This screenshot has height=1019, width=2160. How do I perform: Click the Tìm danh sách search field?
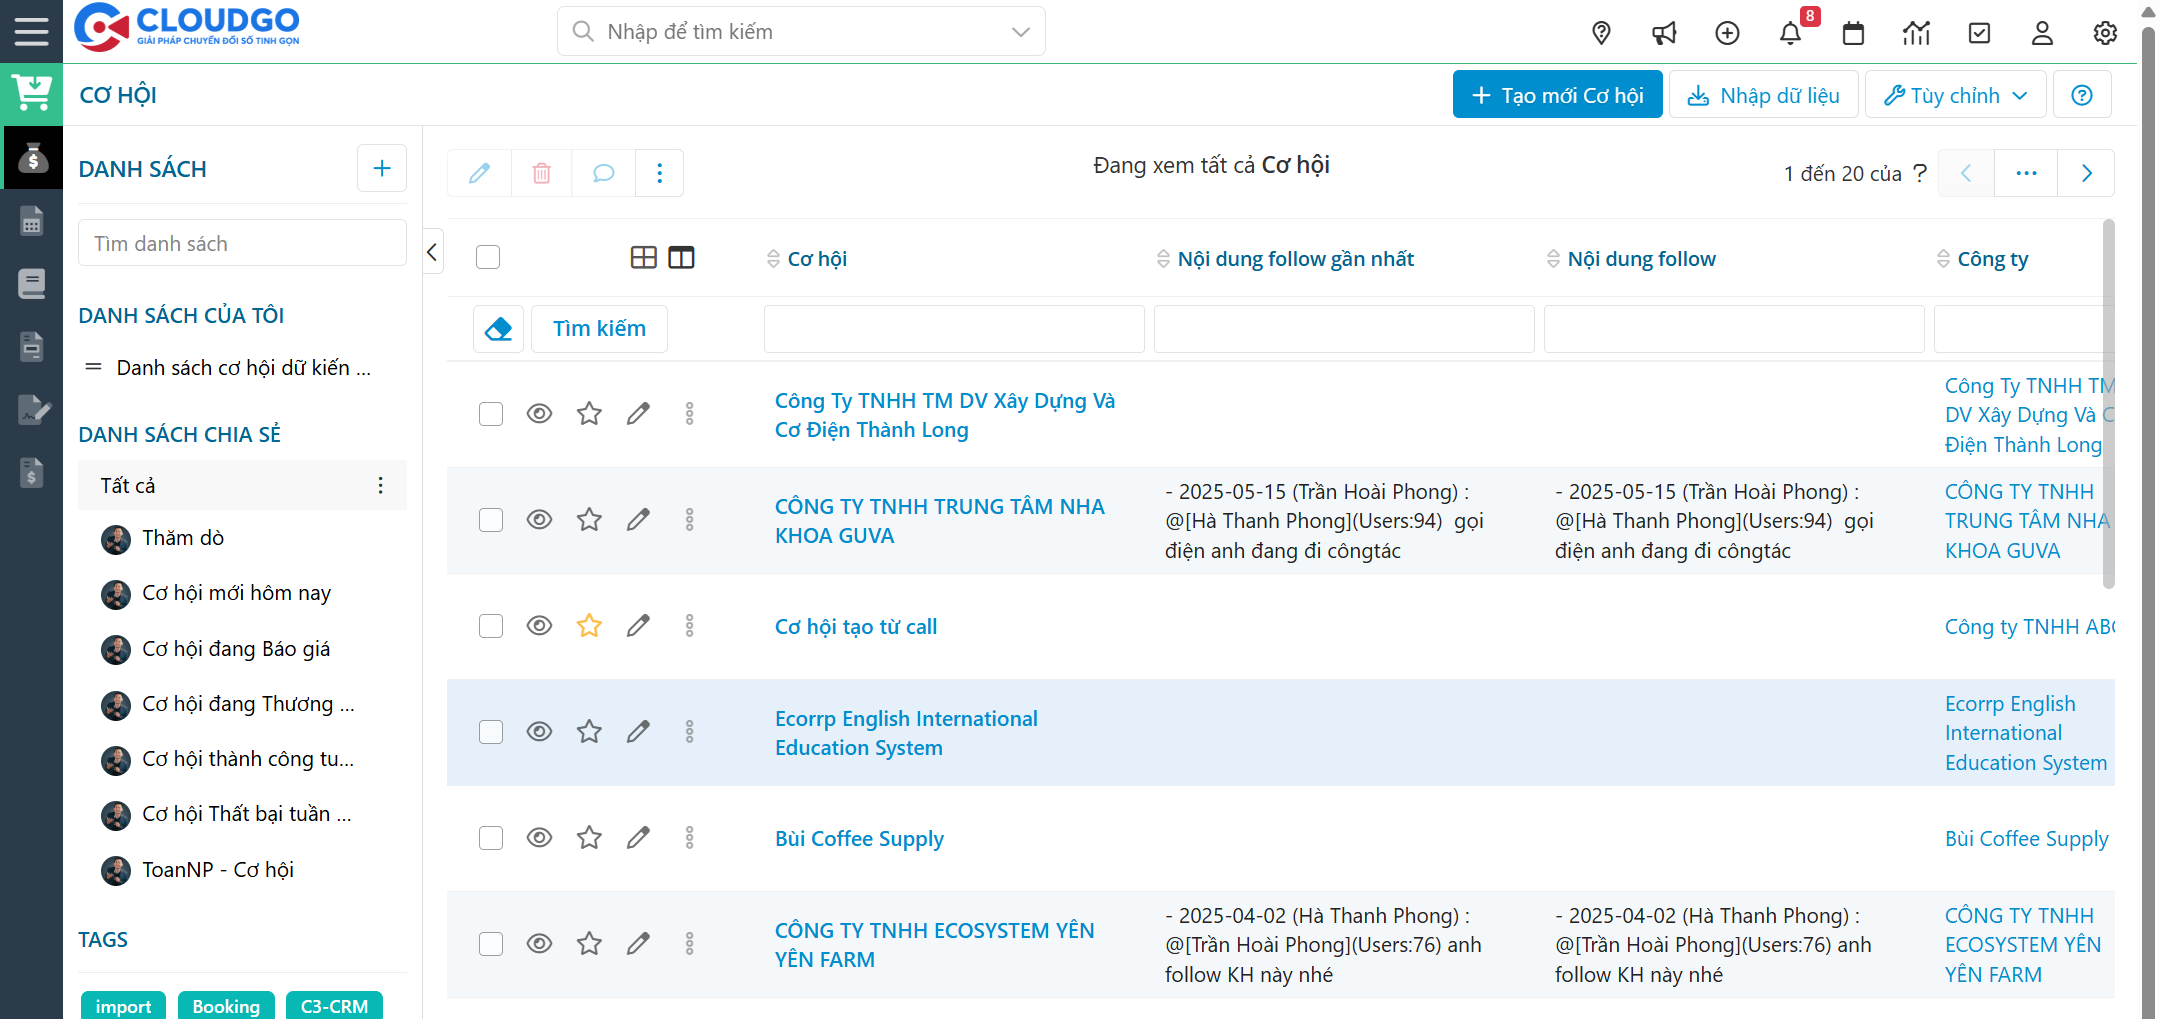point(242,244)
